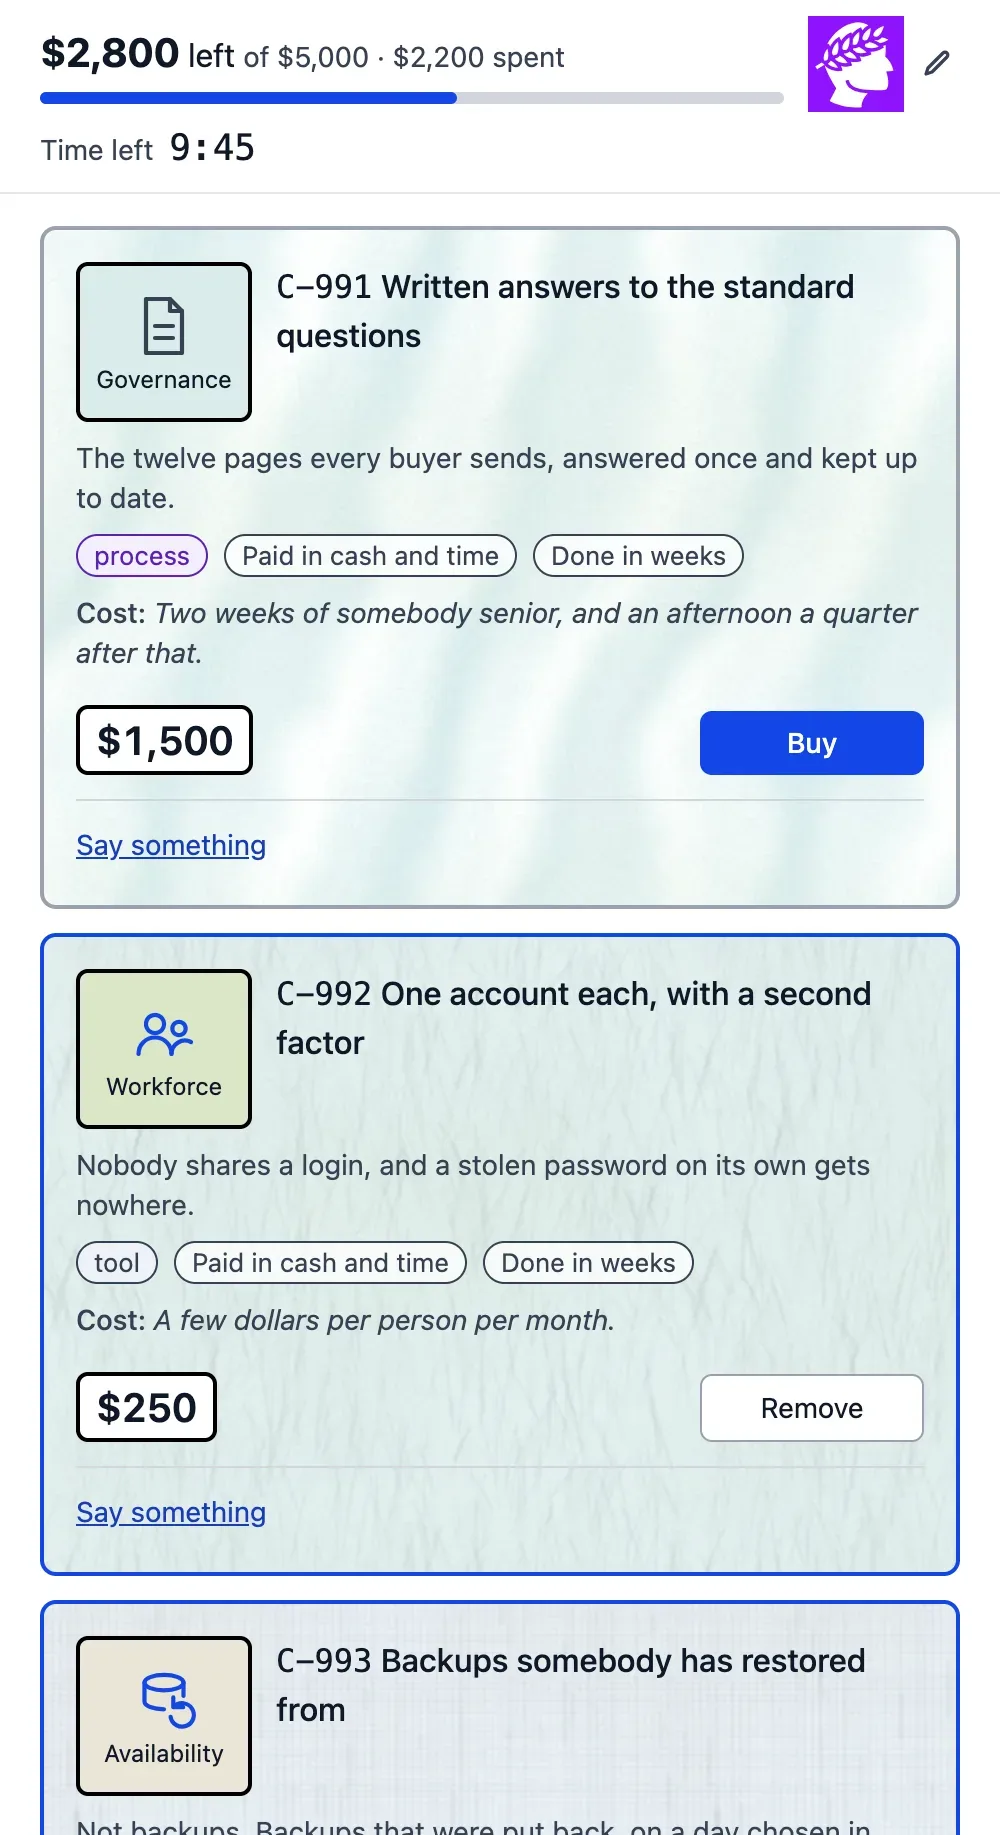Click the $1,500 price box
The width and height of the screenshot is (1000, 1835).
tap(165, 741)
